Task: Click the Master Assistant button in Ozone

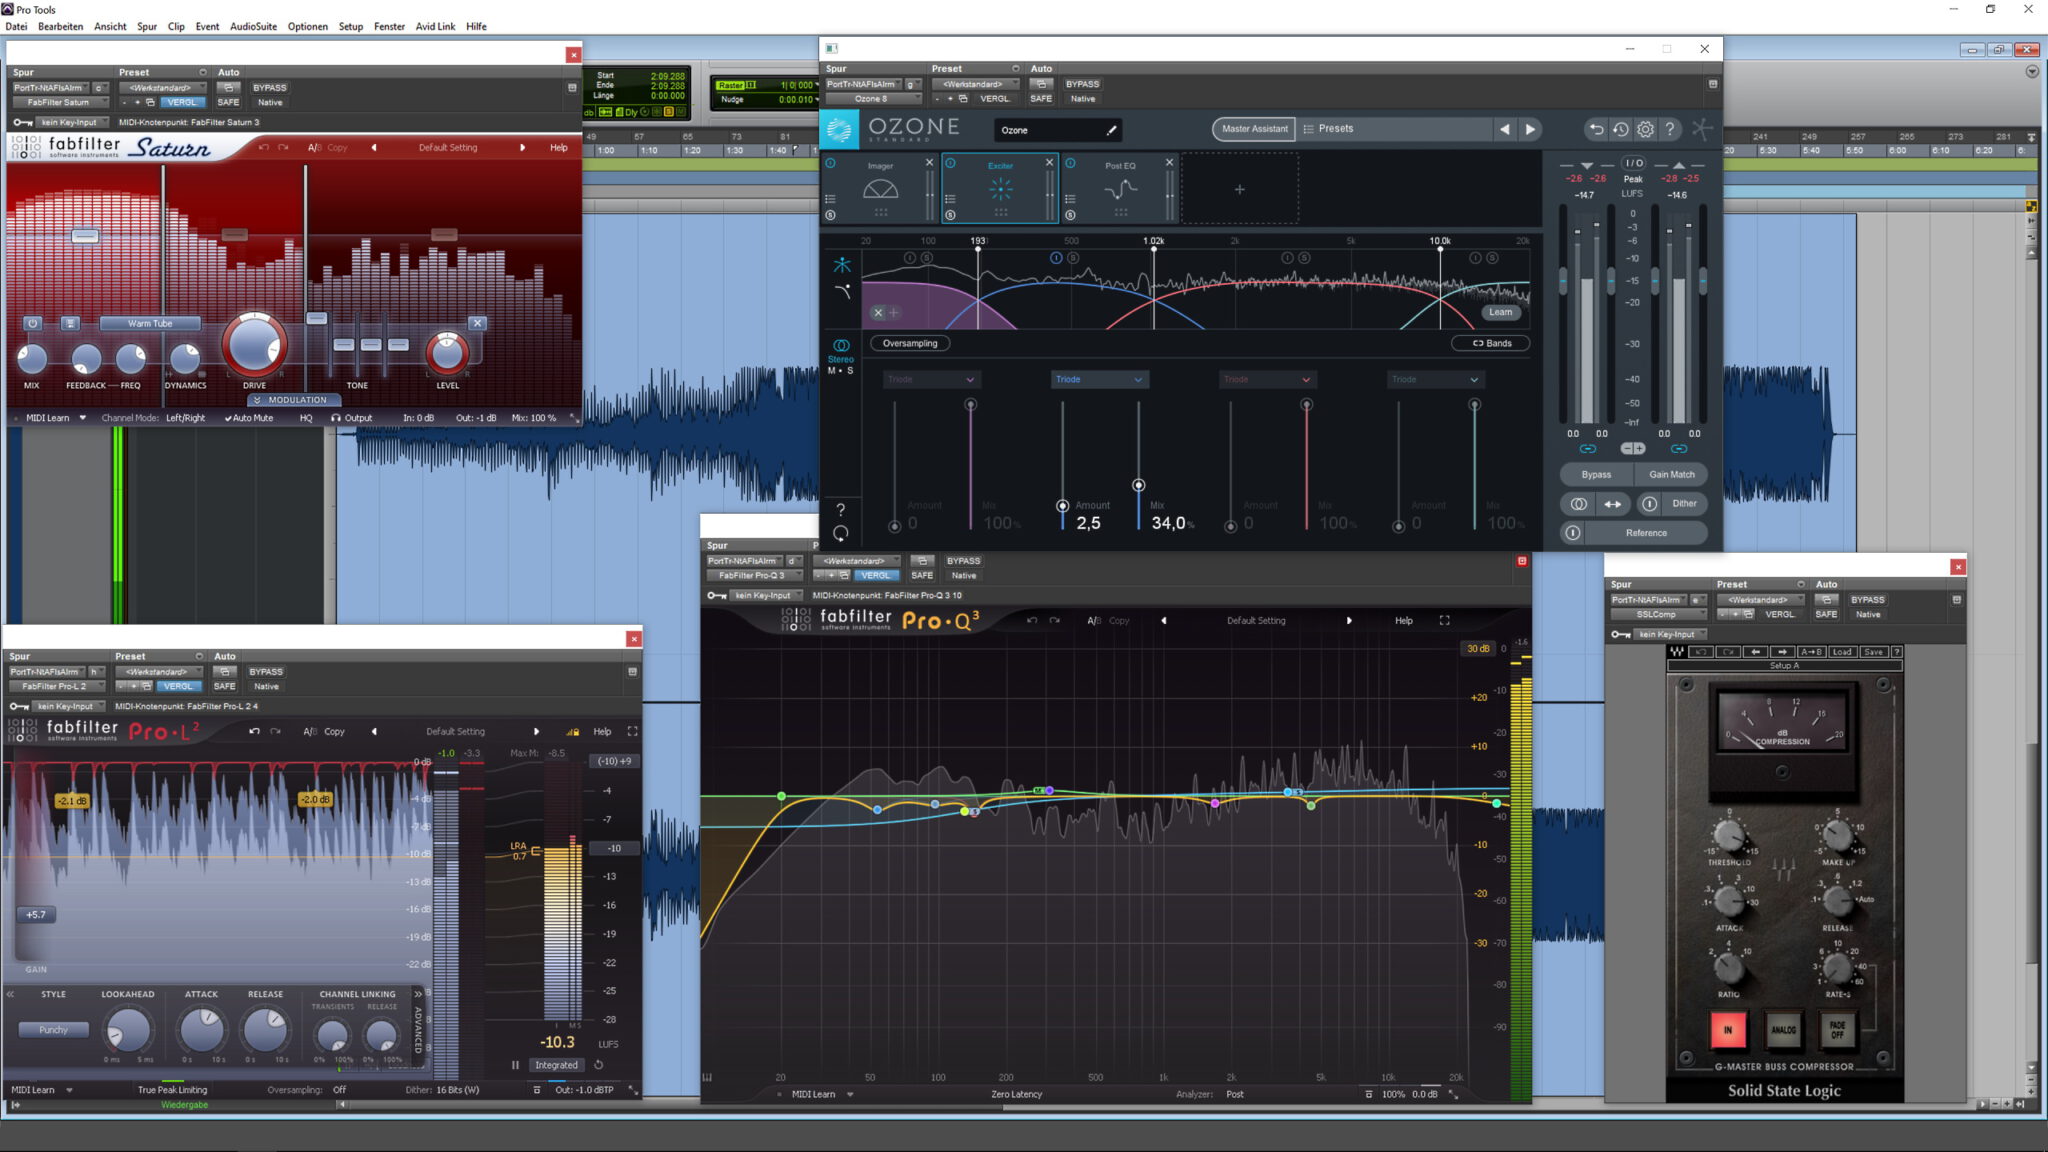Action: coord(1254,129)
